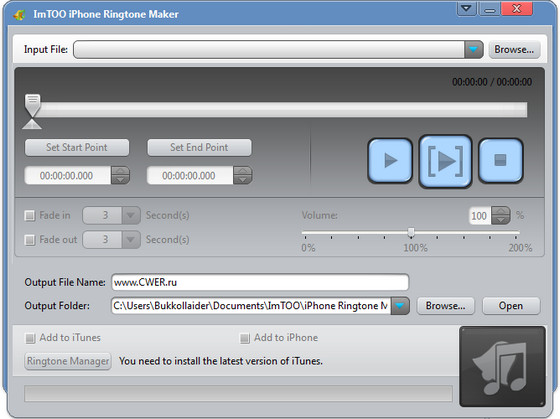The image size is (560, 419).
Task: Check the Add to iPhone option
Action: point(245,338)
